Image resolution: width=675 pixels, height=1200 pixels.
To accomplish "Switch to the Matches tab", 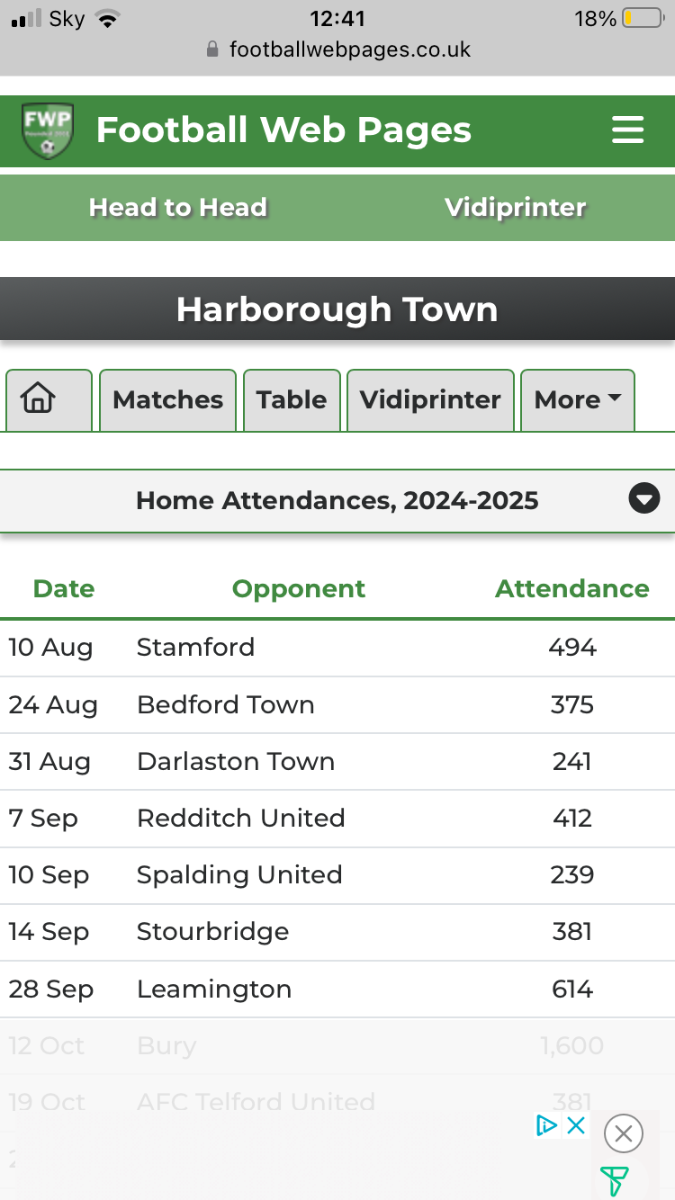I will 168,400.
